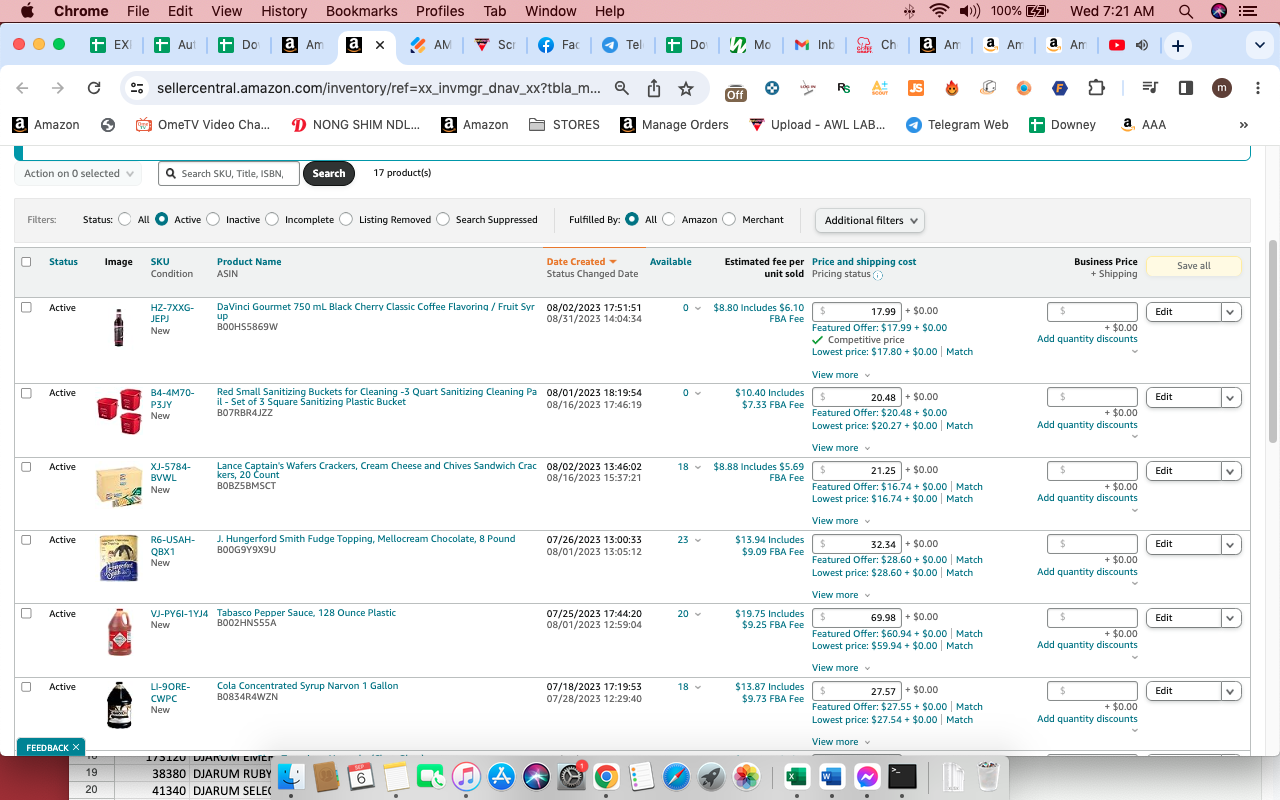
Task: Open Edit dropdown arrow for DaVinci Gourmet row
Action: tap(1231, 312)
